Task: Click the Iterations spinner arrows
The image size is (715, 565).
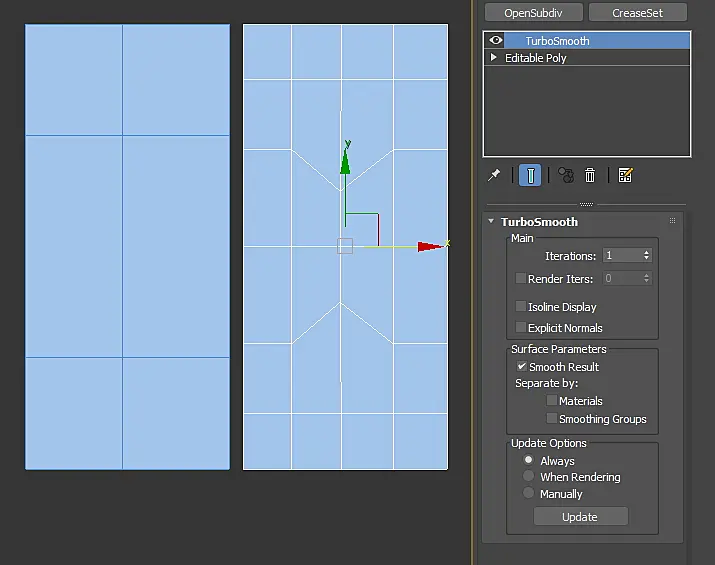Action: 647,255
